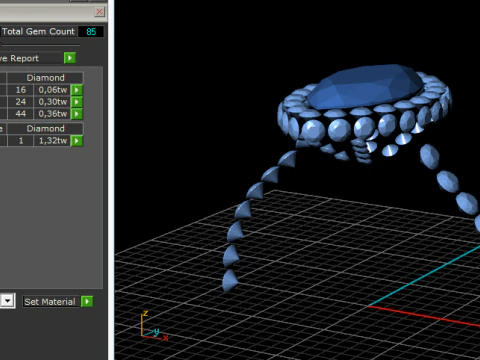480x360 pixels.
Task: Click the Total Gem Count label
Action: point(38,31)
